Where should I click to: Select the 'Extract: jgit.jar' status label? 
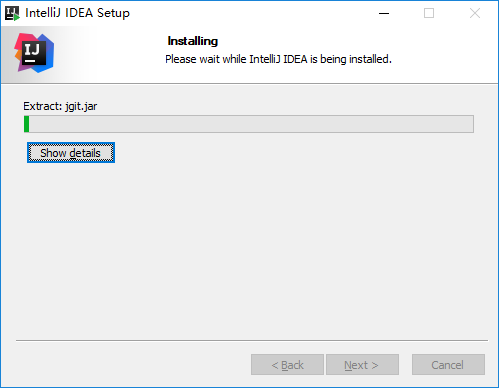tap(60, 106)
